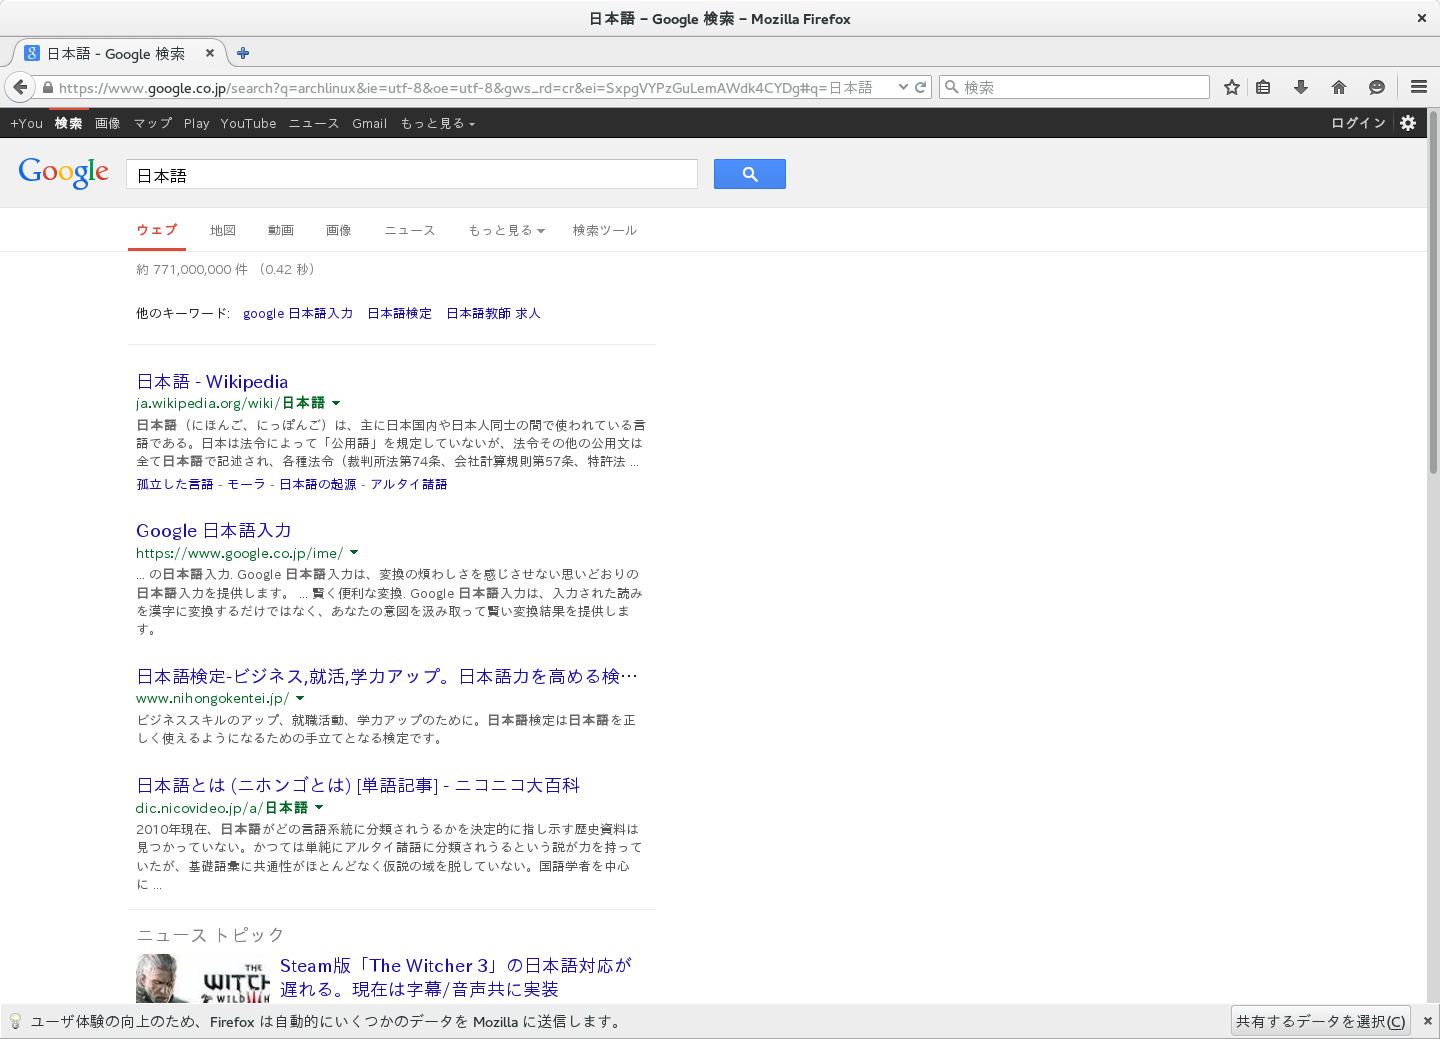Open ニュース in the black Google bar
The height and width of the screenshot is (1039, 1440).
(x=314, y=123)
